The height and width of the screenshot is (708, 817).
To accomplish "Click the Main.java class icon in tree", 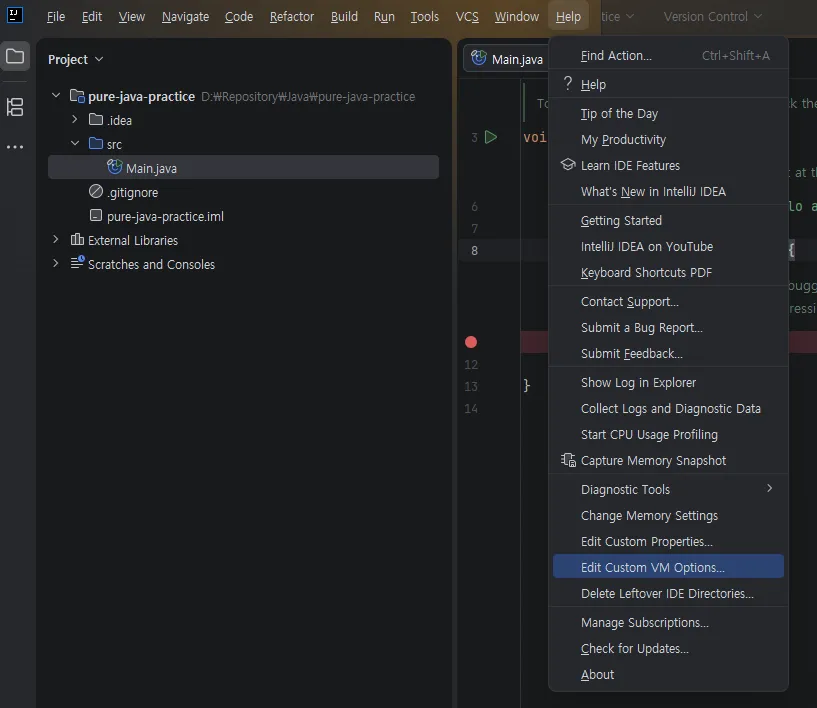I will coord(115,167).
